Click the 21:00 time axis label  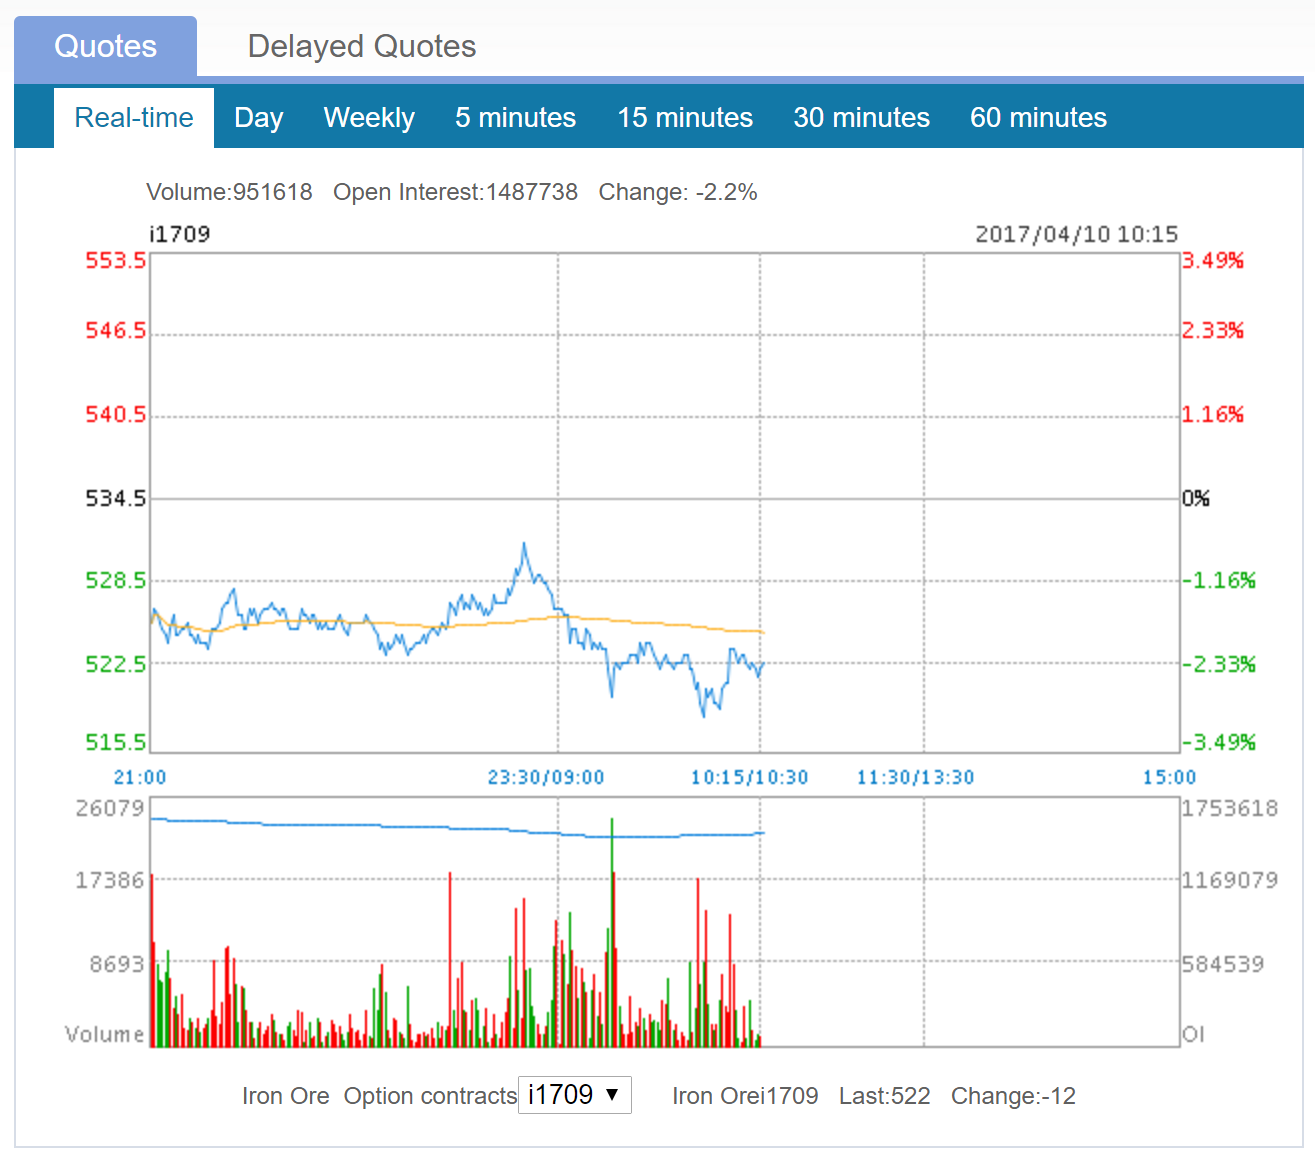[140, 777]
